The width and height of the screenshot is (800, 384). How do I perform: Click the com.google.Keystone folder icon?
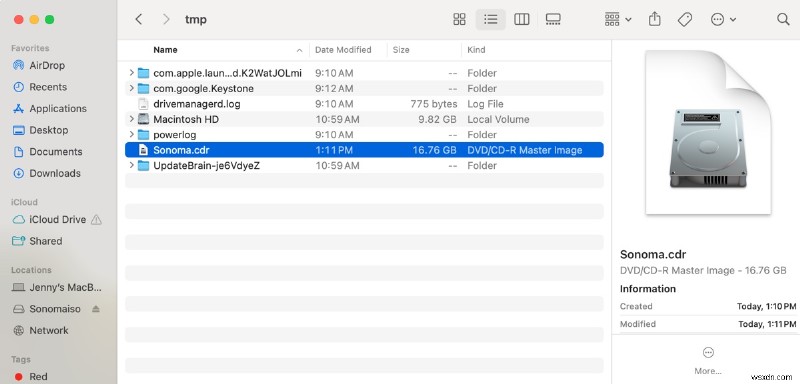(x=143, y=88)
